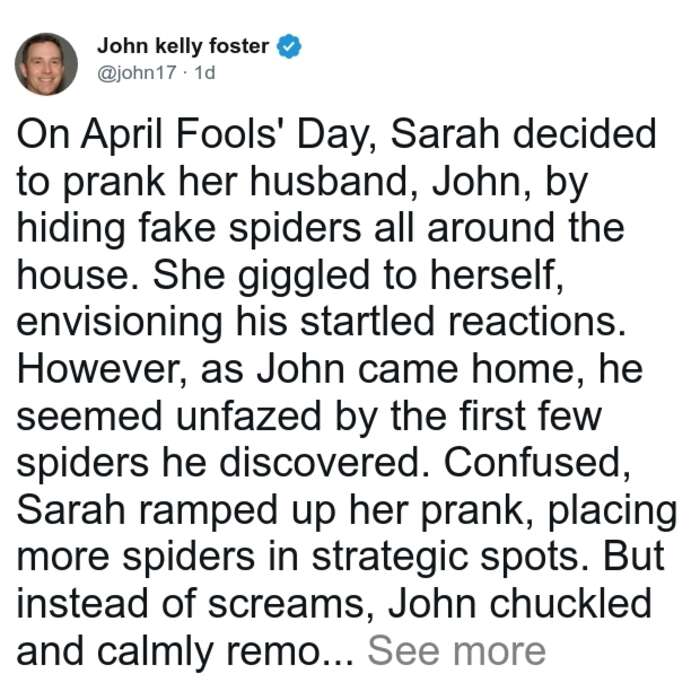Viewport: 700px width, 700px height.
Task: Open the John kelly foster display name
Action: 183,46
